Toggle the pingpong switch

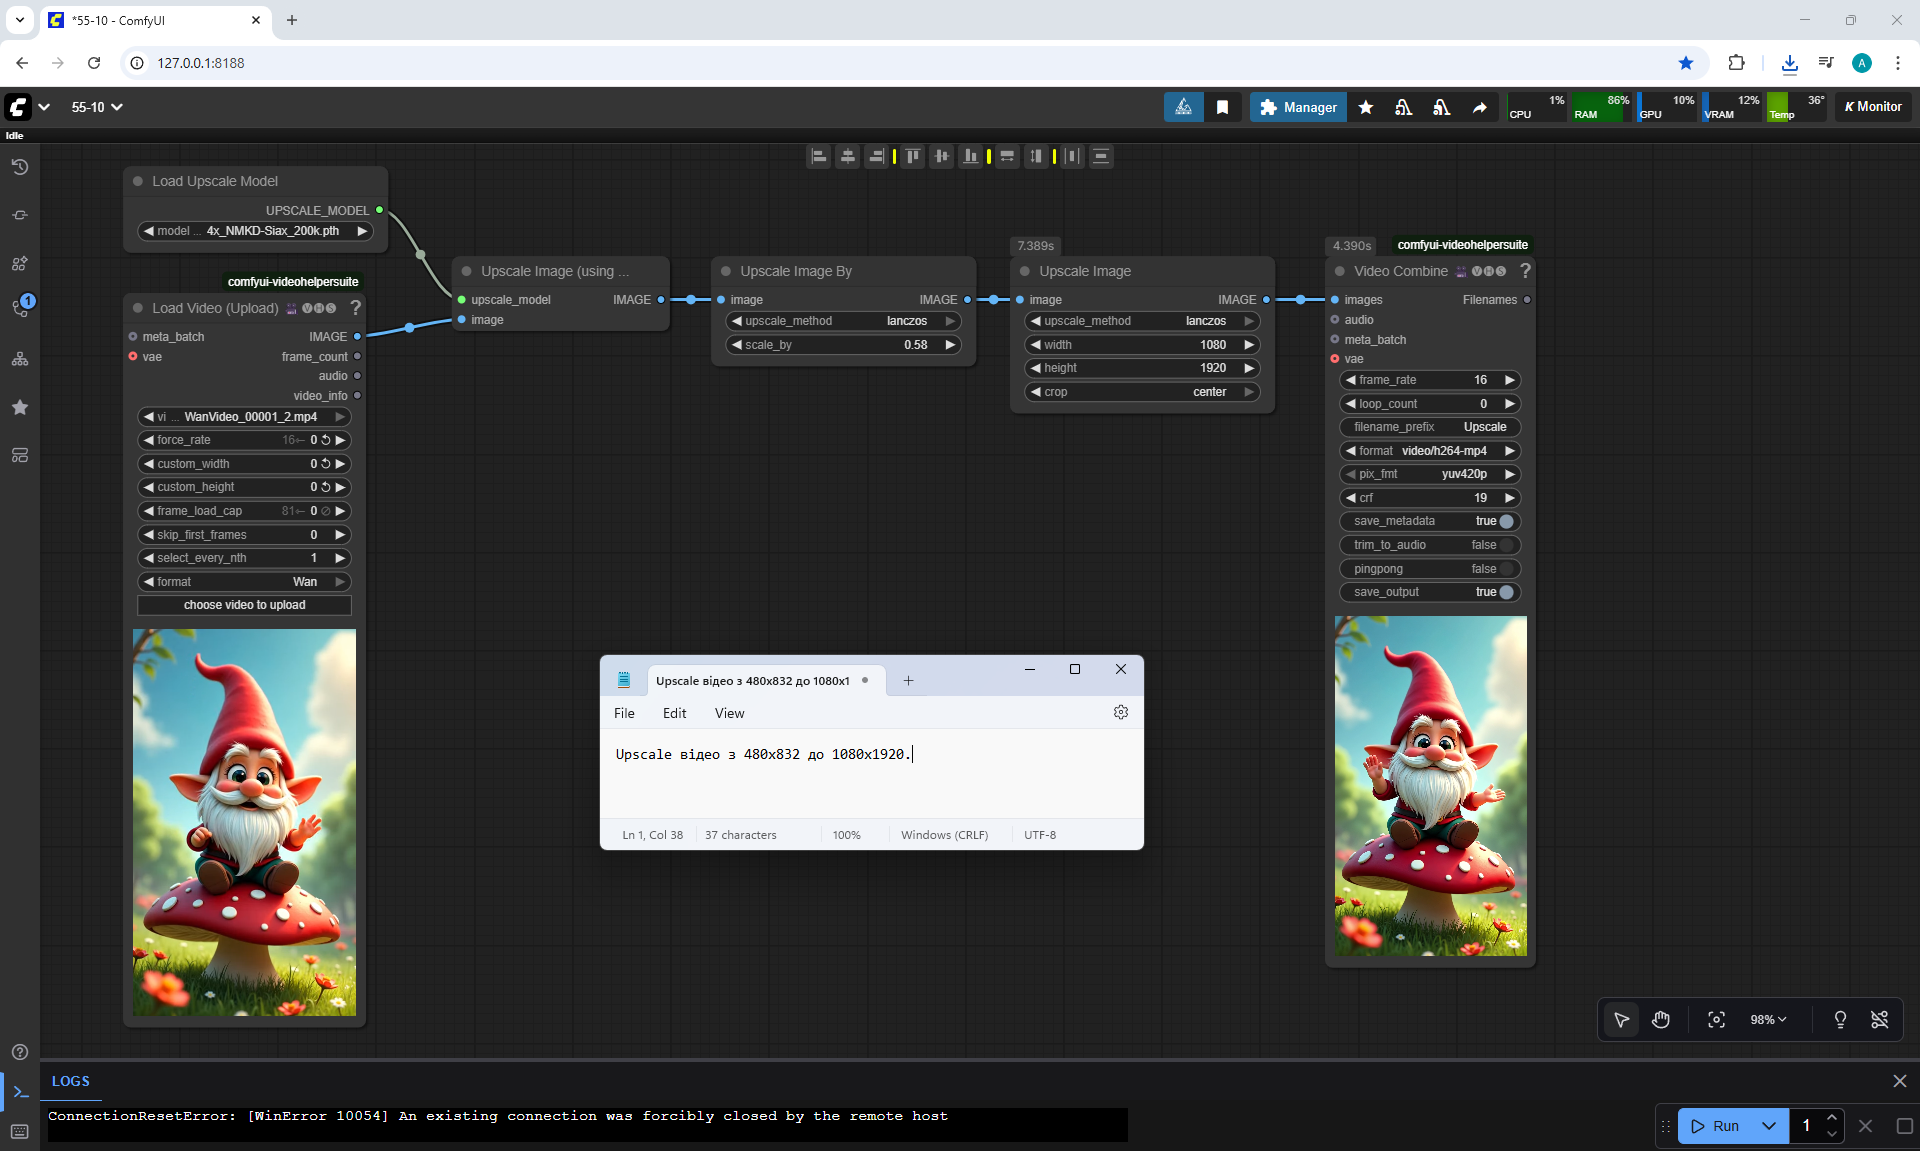(x=1506, y=569)
